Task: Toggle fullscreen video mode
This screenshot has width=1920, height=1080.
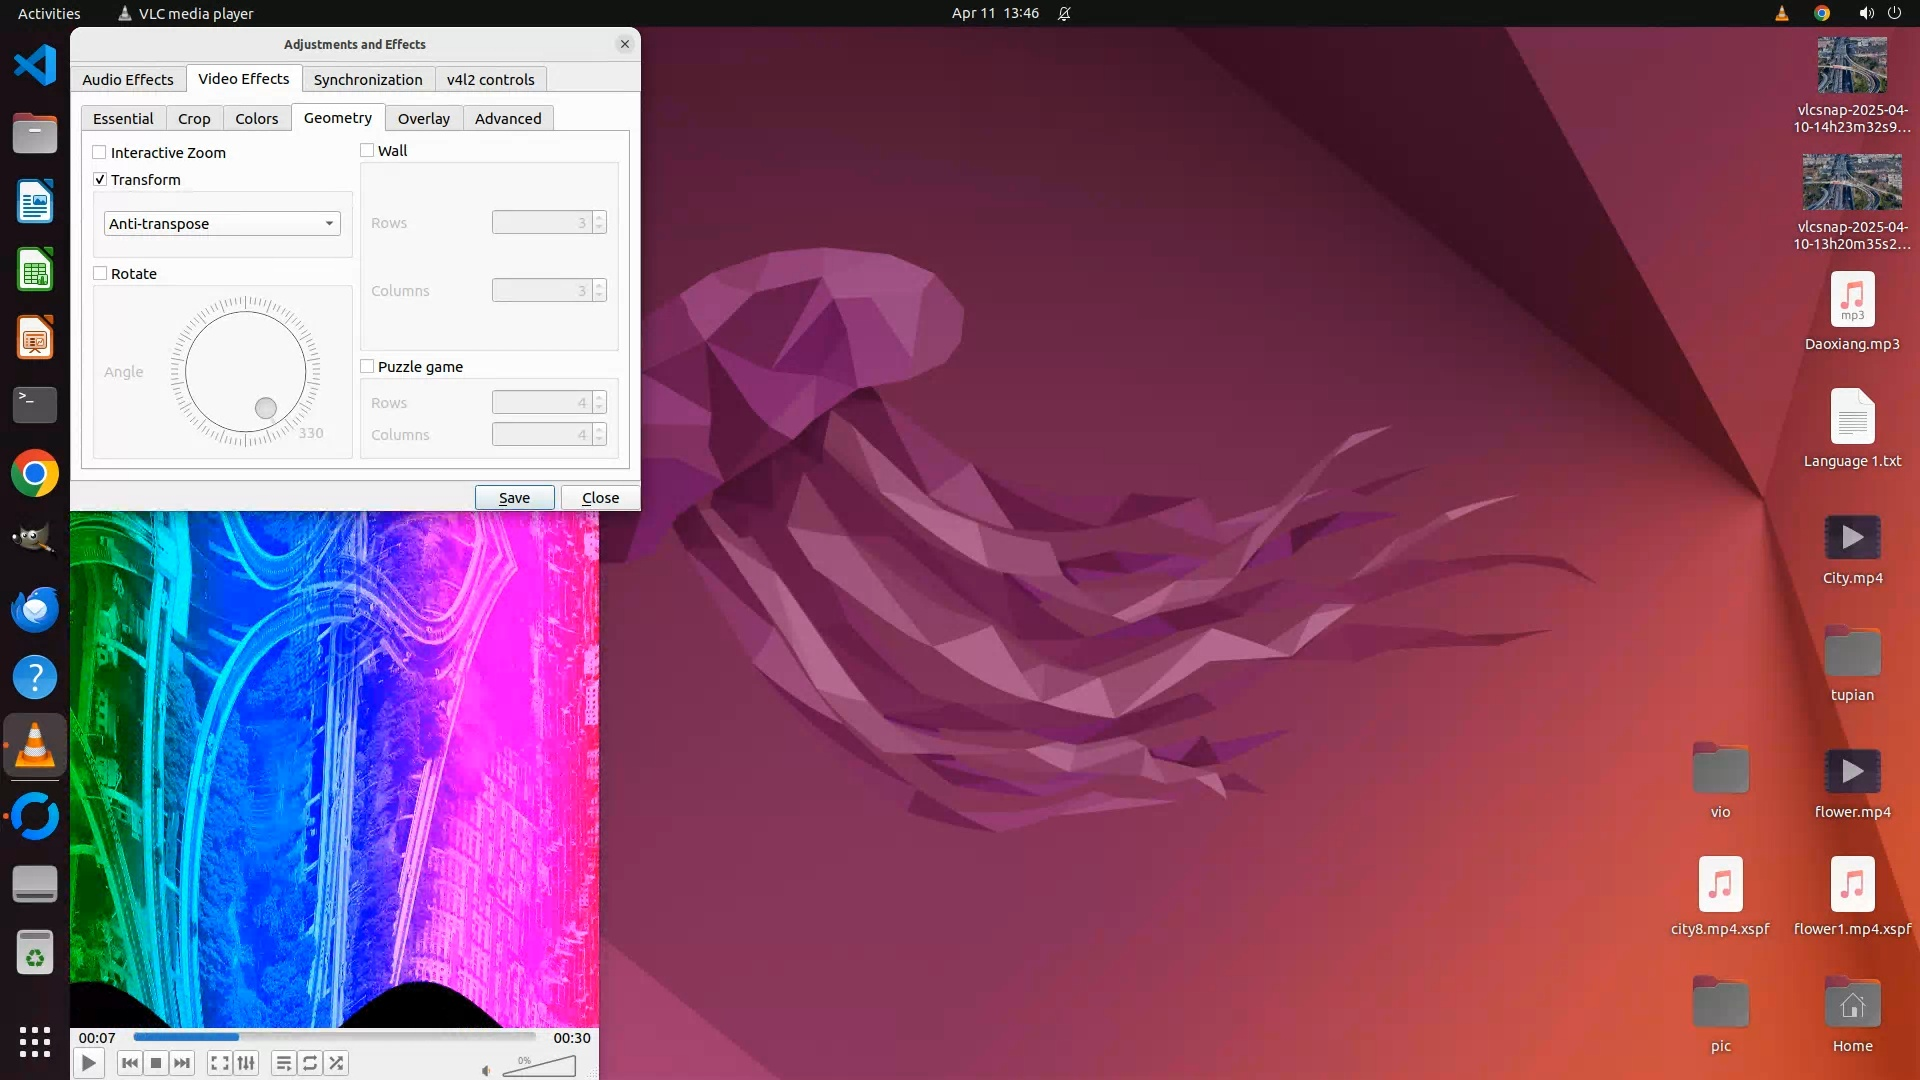Action: [219, 1063]
